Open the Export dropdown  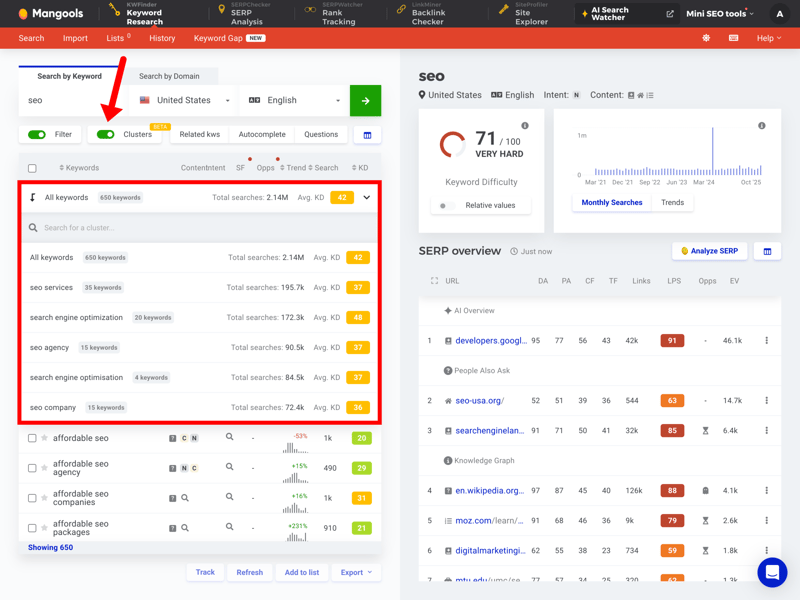pyautogui.click(x=355, y=572)
